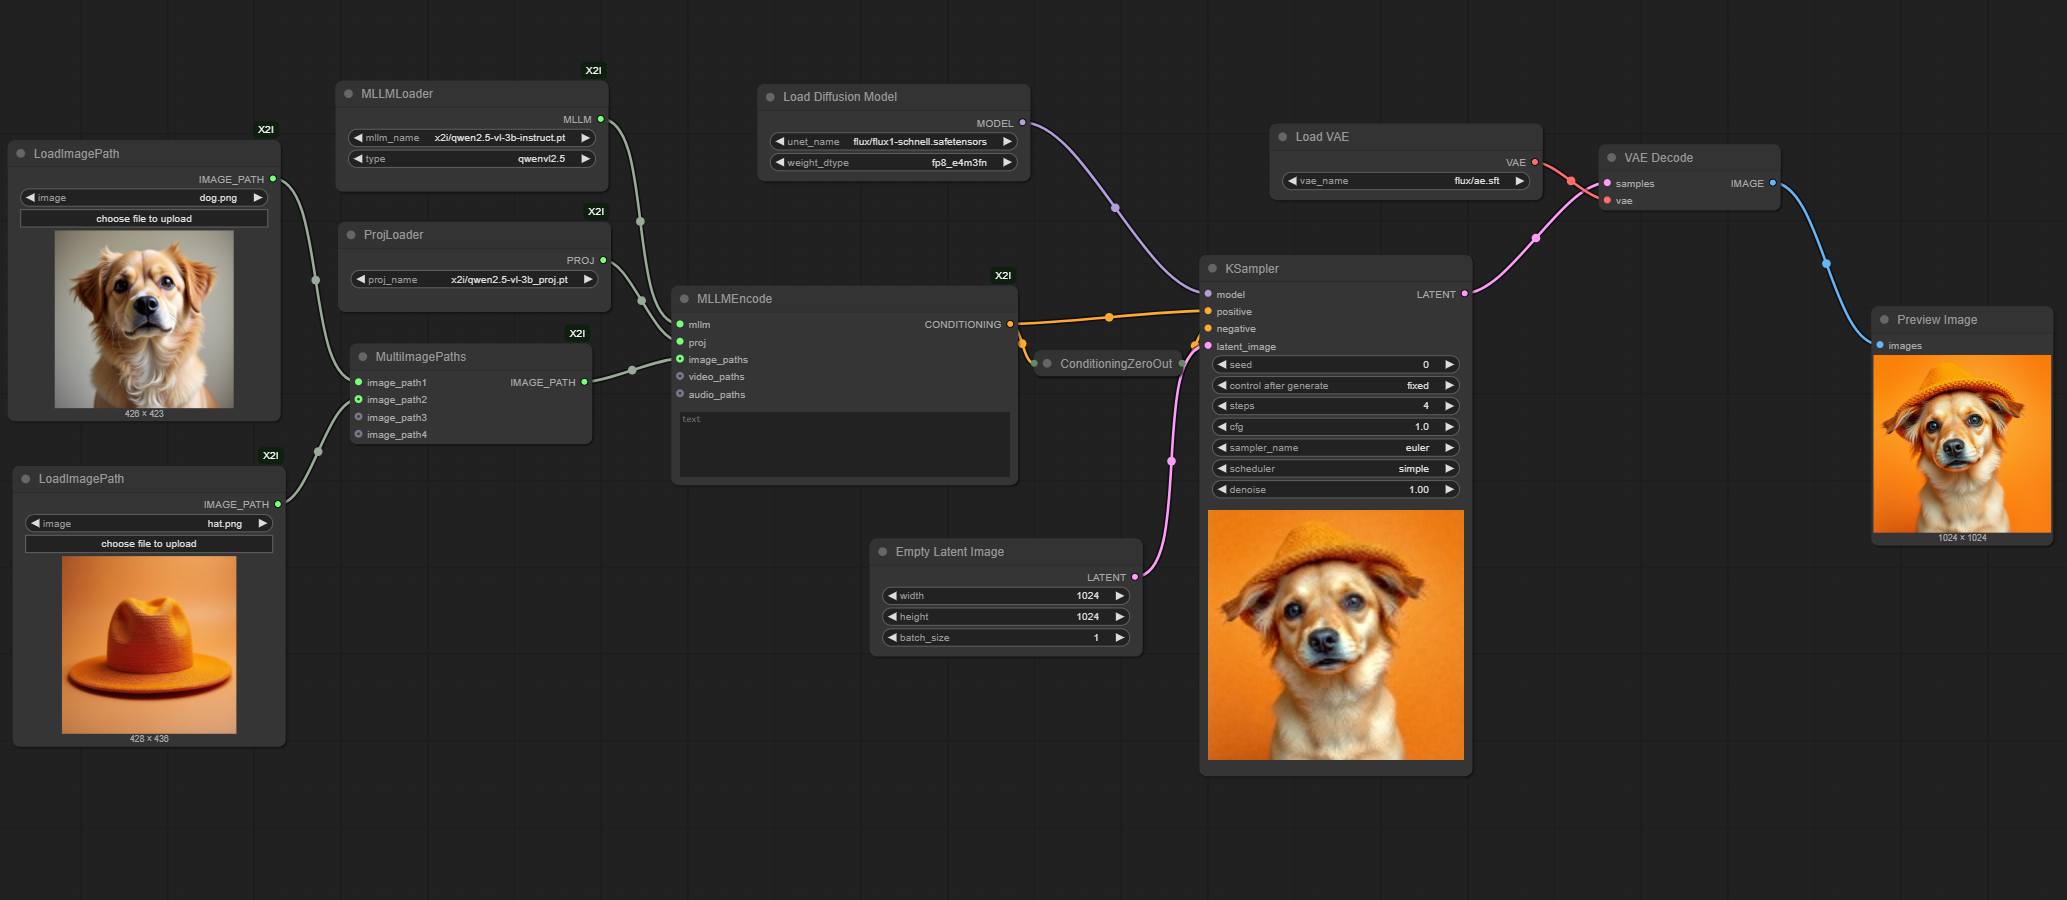2067x900 pixels.
Task: Click right arrow on weight_dtype widget
Action: tap(1007, 162)
